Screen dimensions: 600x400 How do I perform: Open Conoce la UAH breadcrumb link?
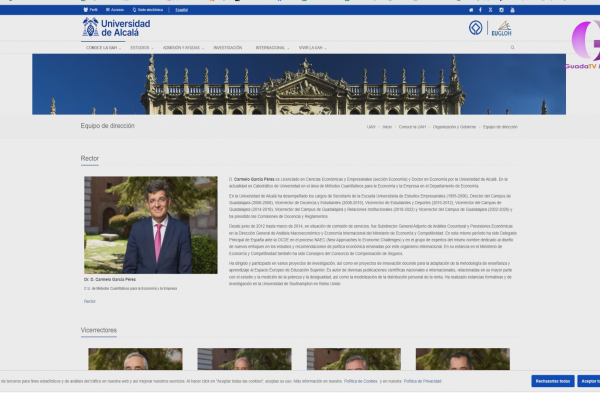click(412, 127)
